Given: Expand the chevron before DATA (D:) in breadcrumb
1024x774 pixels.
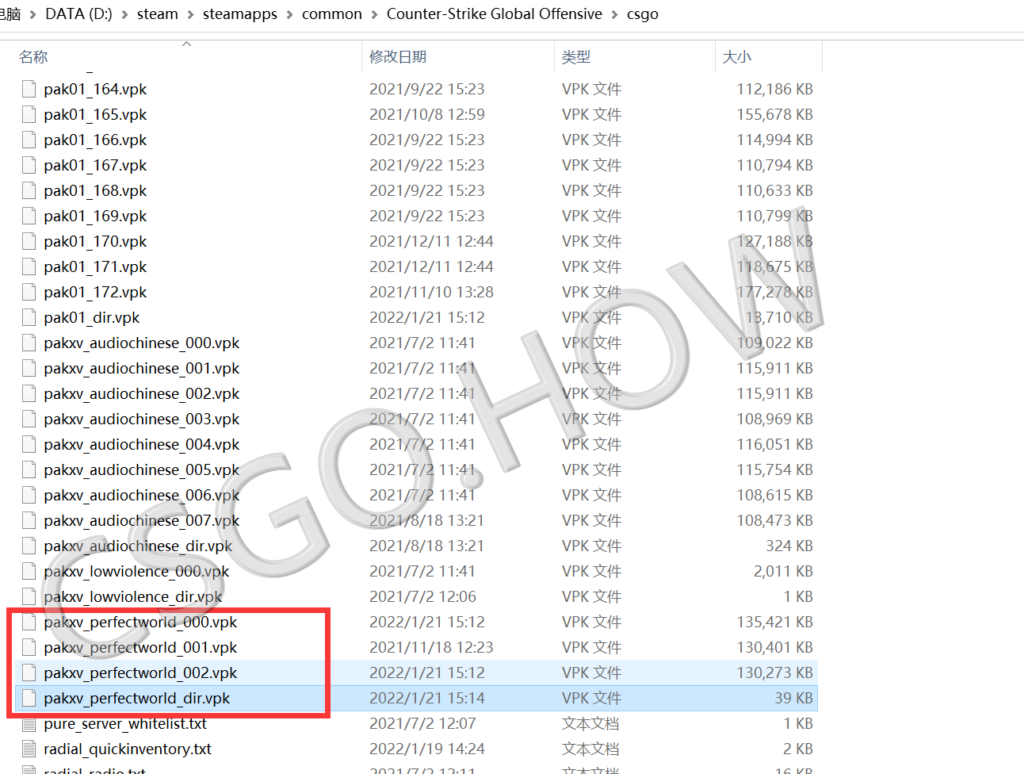Looking at the screenshot, I should pyautogui.click(x=33, y=14).
